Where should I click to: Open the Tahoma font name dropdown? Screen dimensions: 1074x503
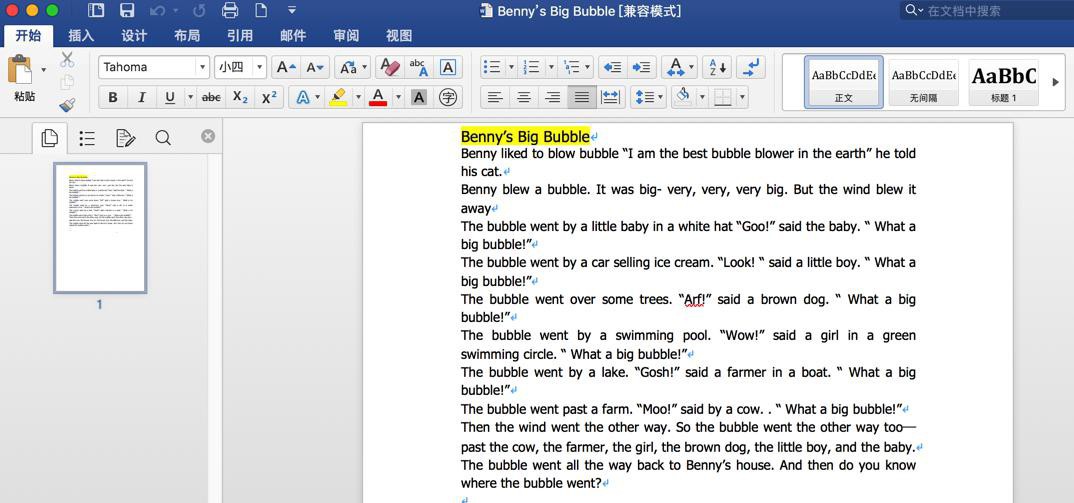coord(201,67)
